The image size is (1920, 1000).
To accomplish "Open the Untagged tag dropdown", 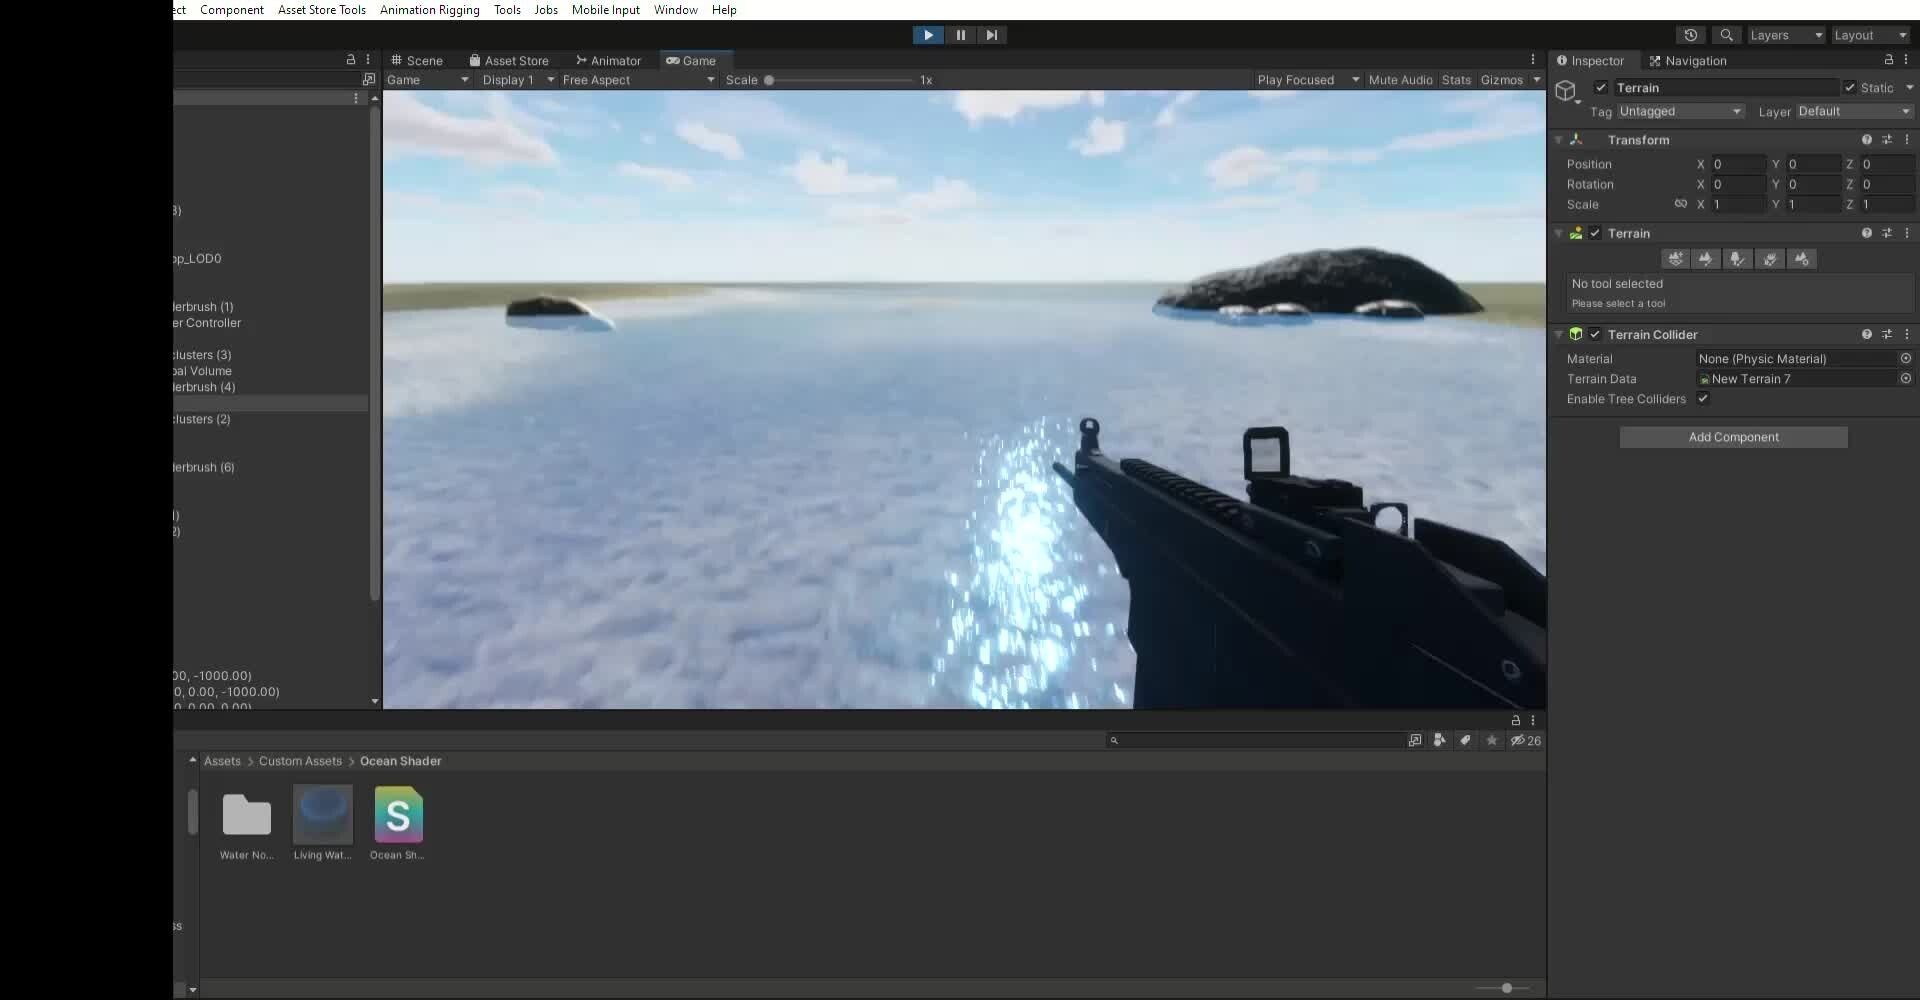I will pyautogui.click(x=1680, y=112).
